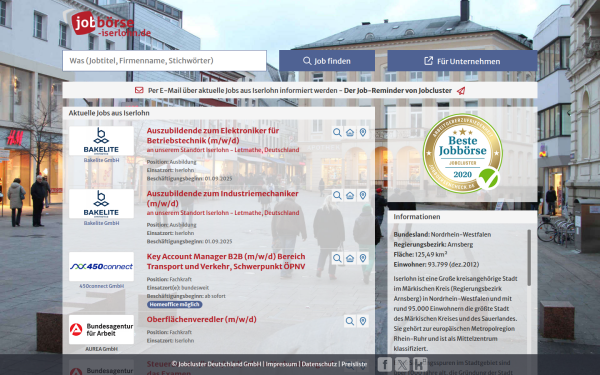Viewport: 600px width, 375px height.
Task: Click magnifier icon for Key Account Manager job
Action: point(337,258)
